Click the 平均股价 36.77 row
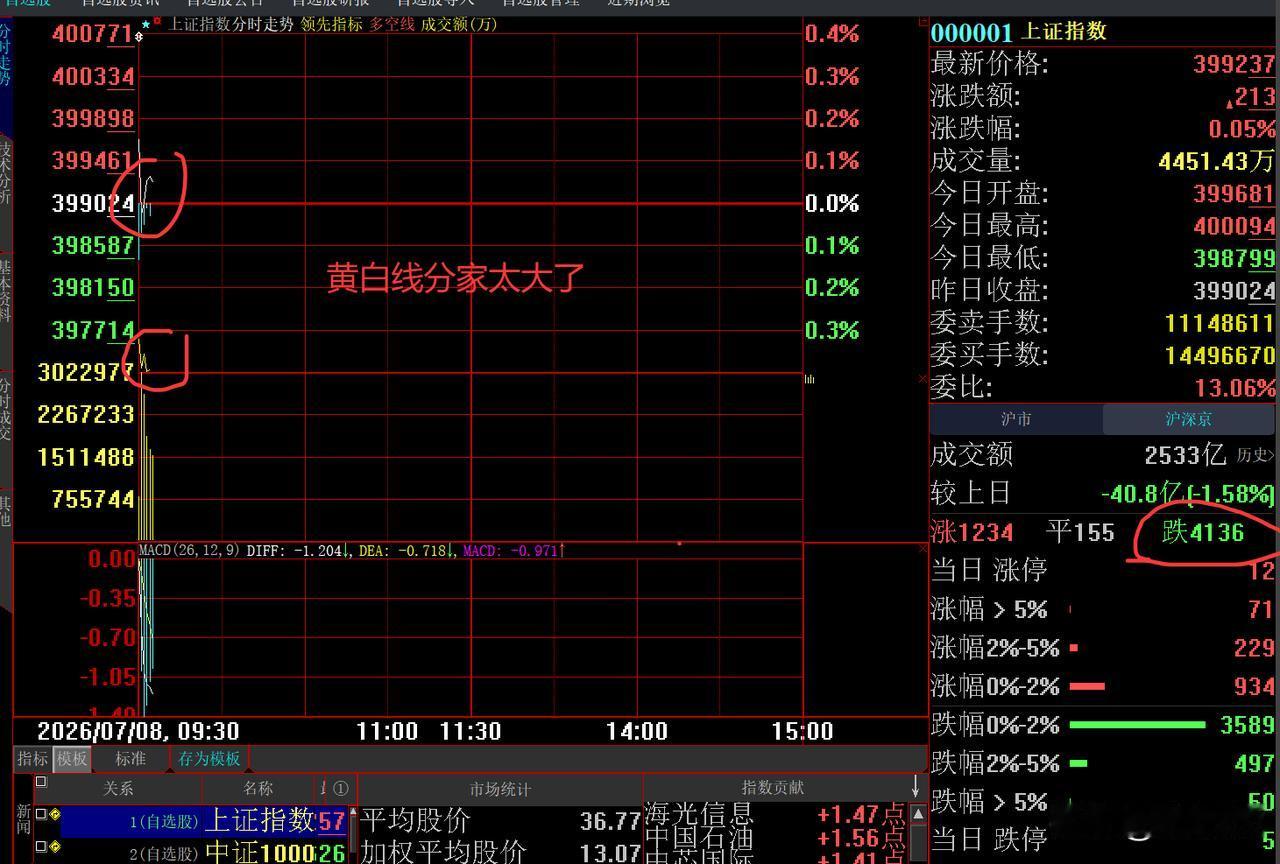 [x=500, y=822]
